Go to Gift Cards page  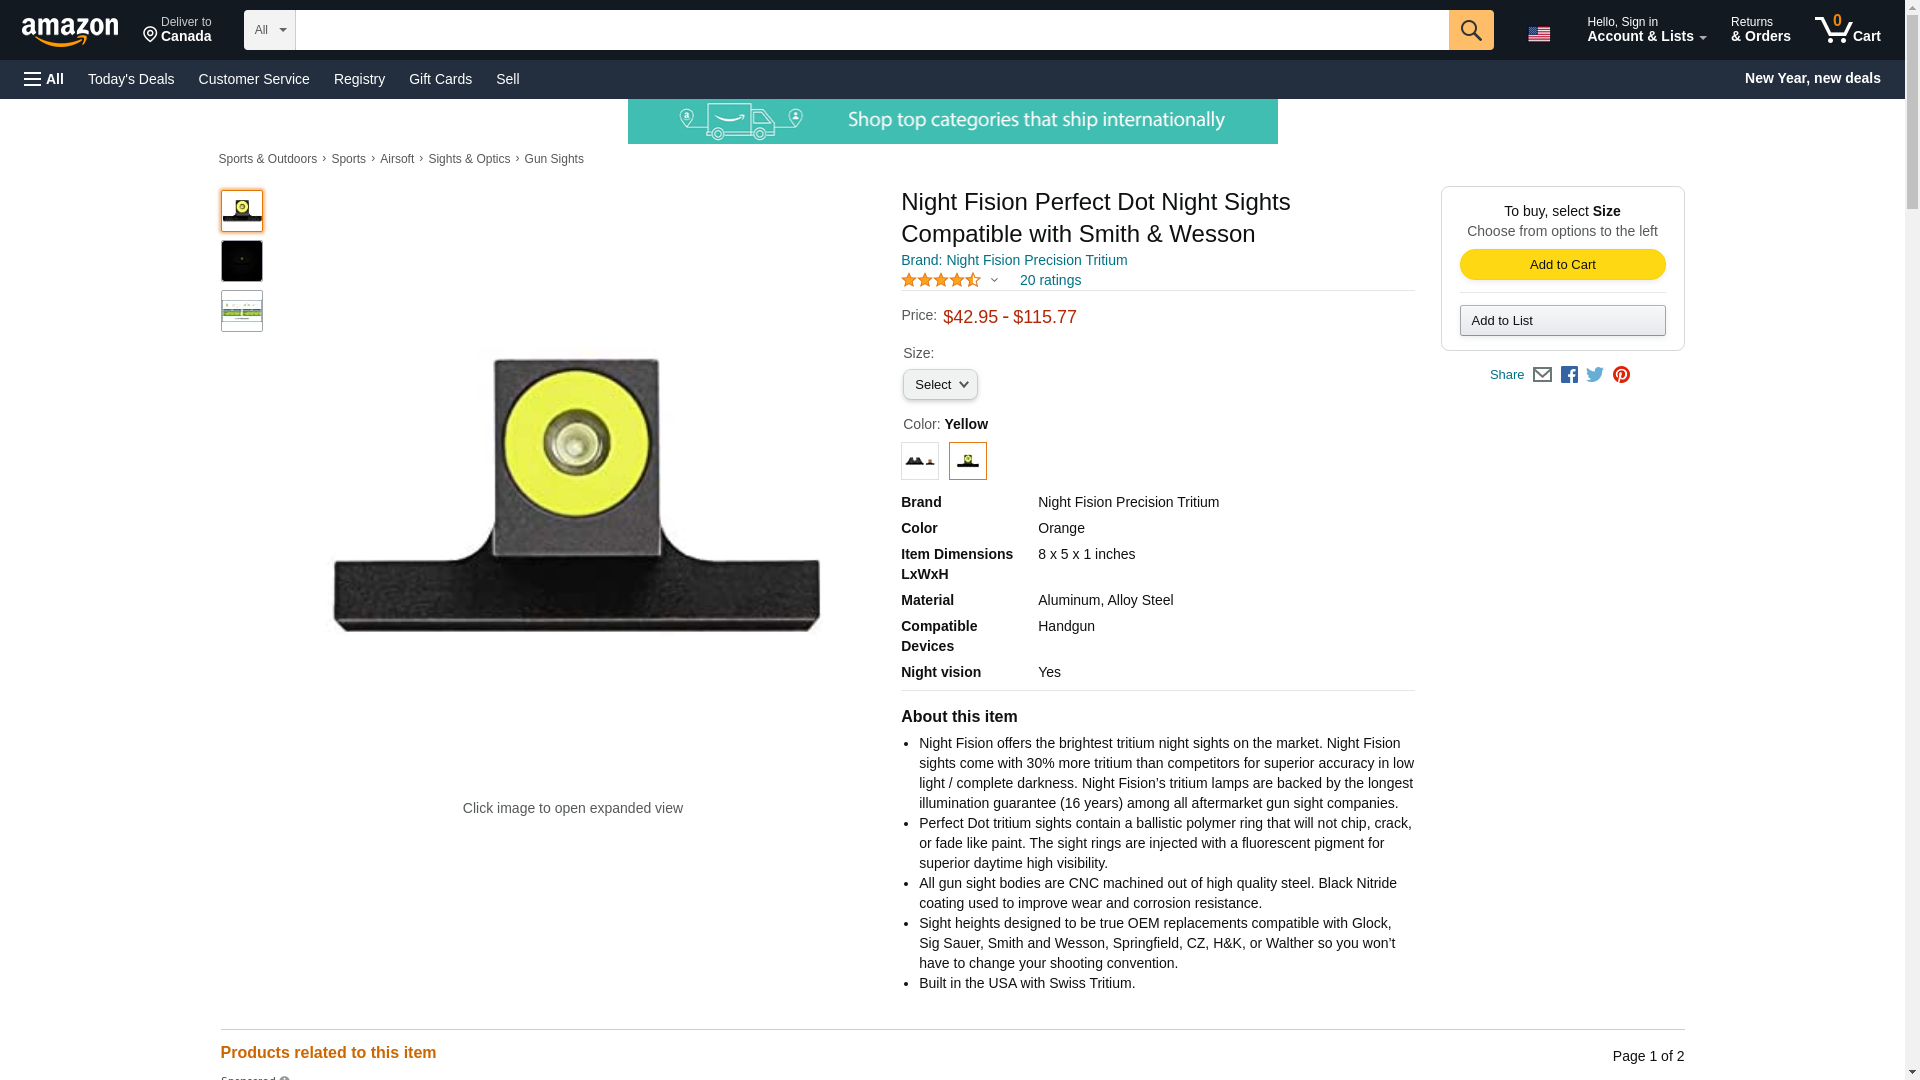pos(440,79)
